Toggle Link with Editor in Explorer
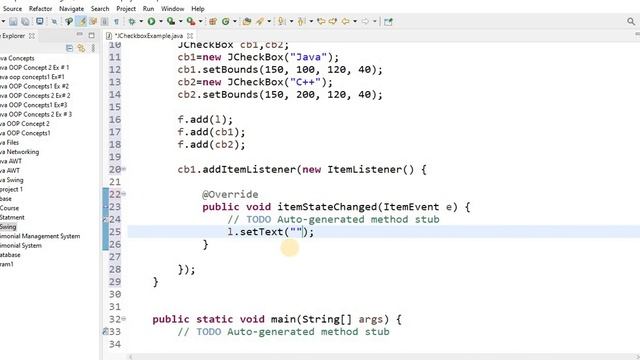The image size is (640, 360). [x=81, y=49]
